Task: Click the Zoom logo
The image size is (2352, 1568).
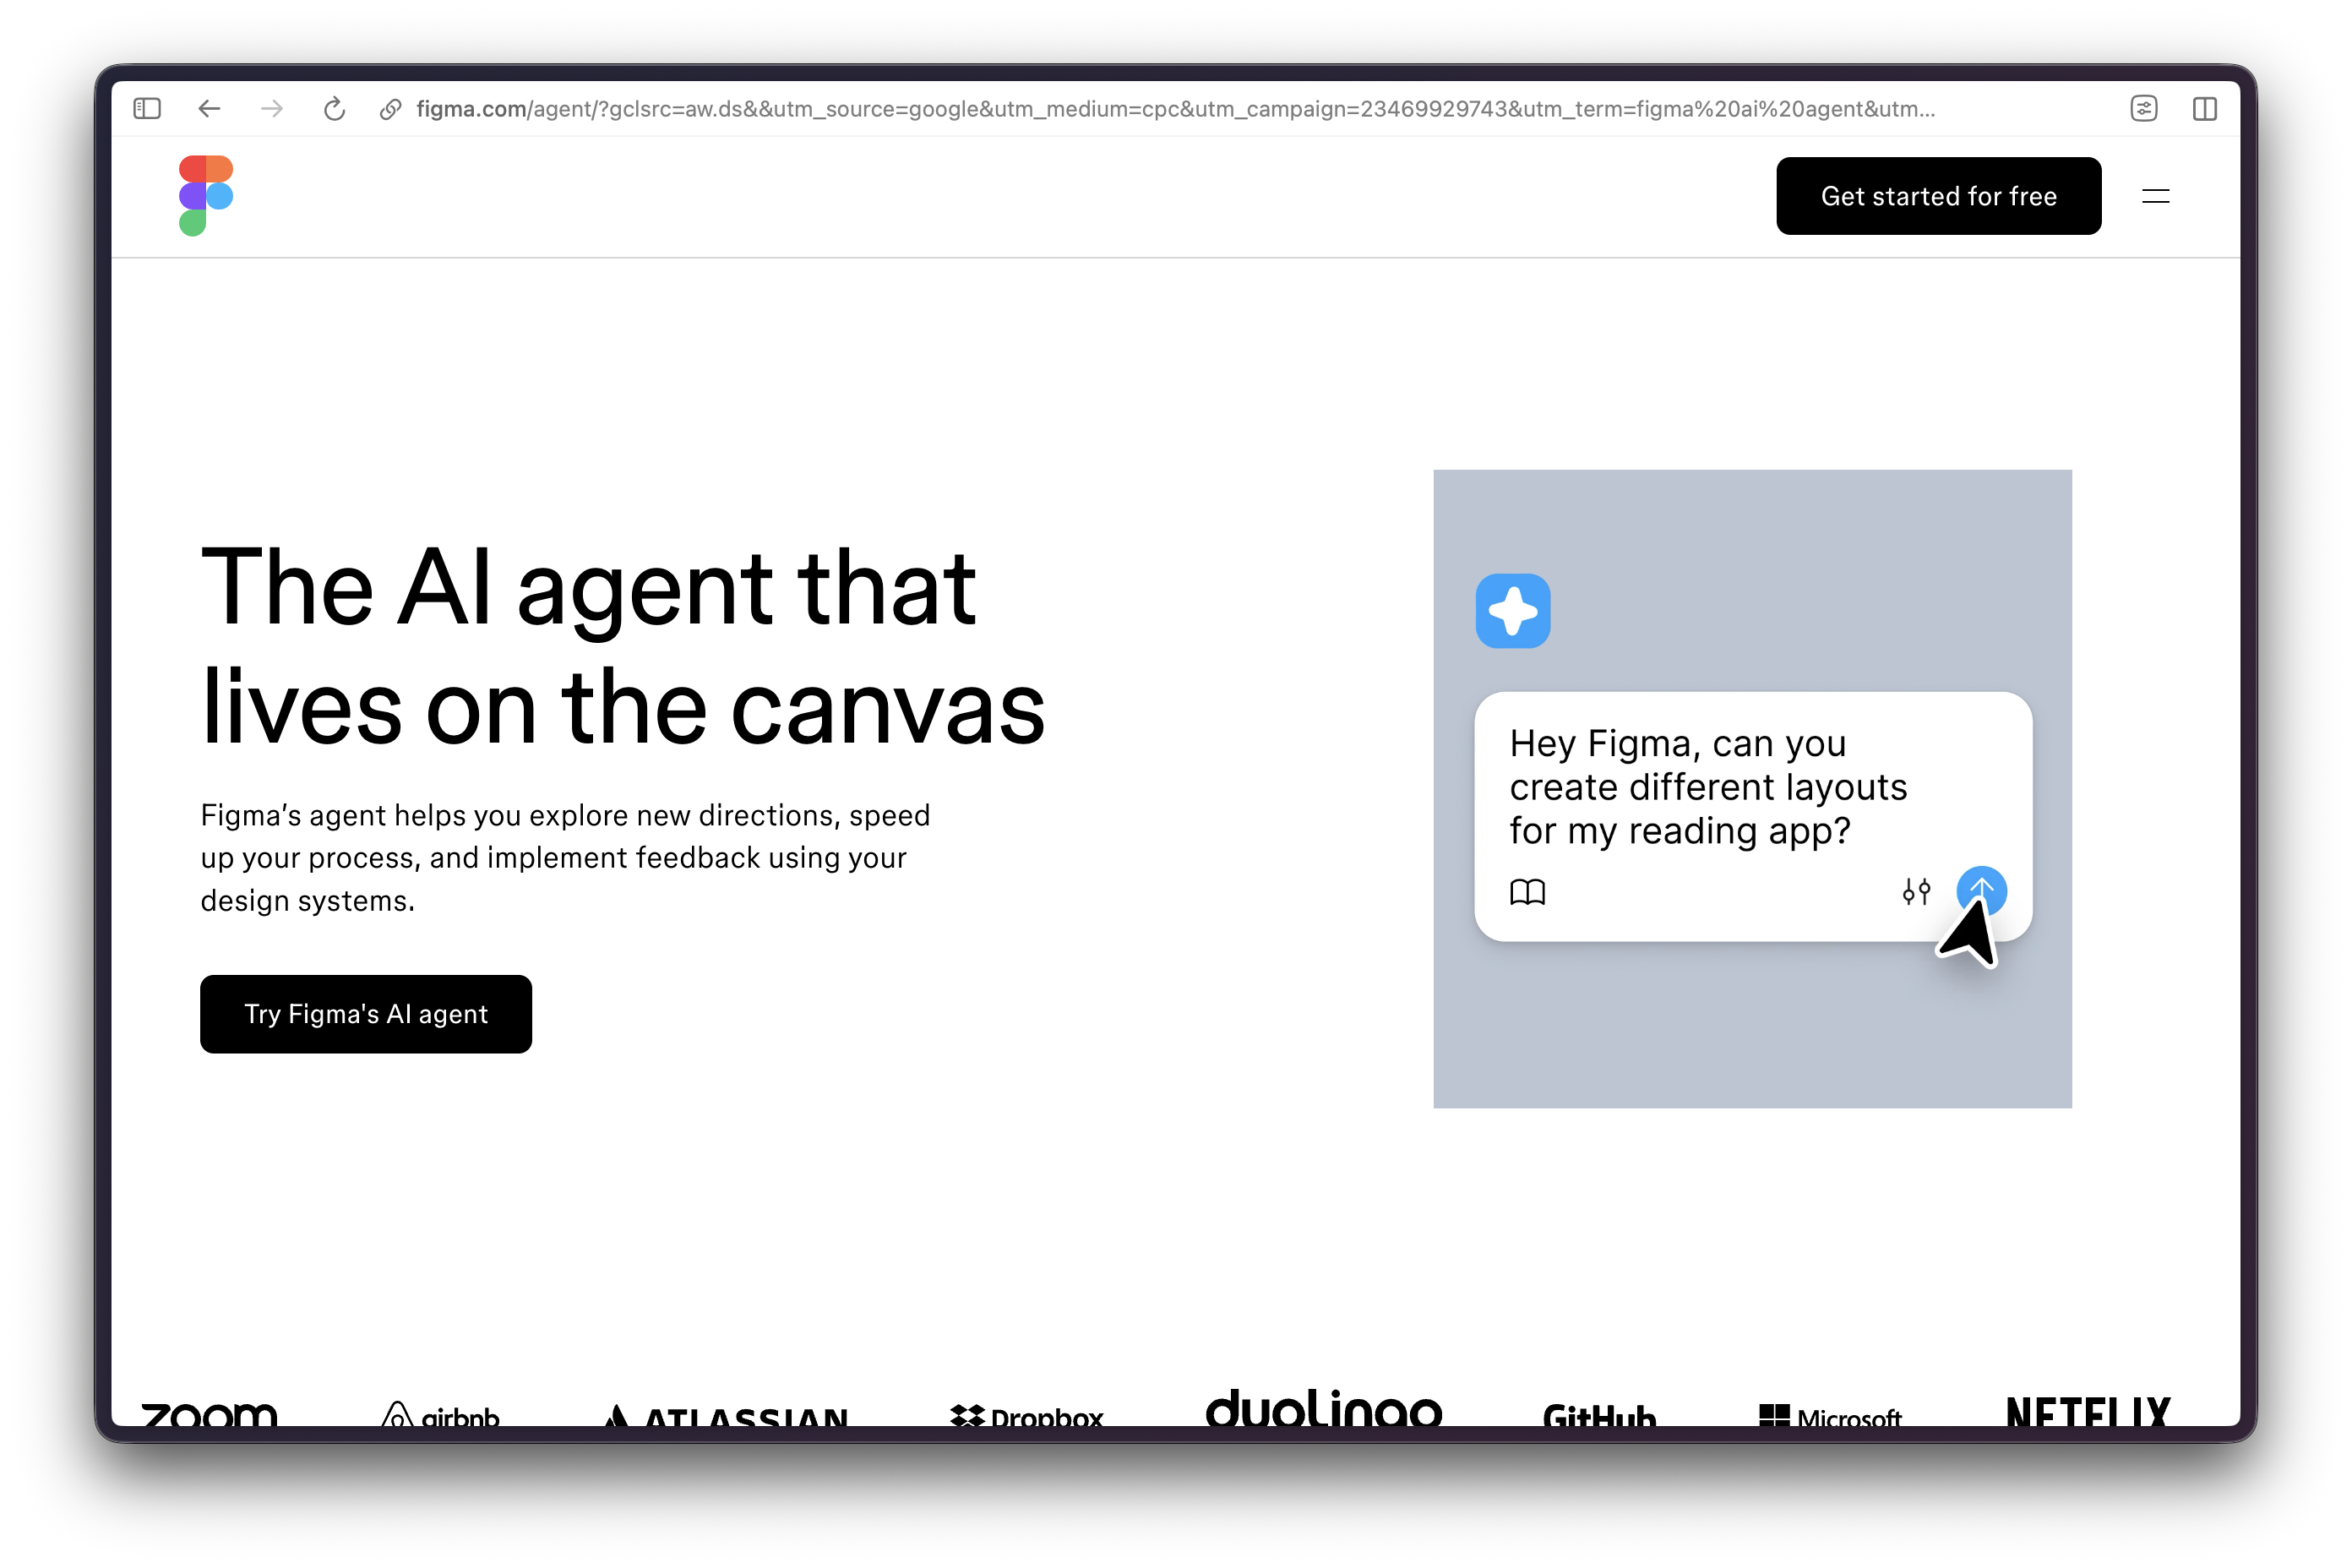Action: (209, 1413)
